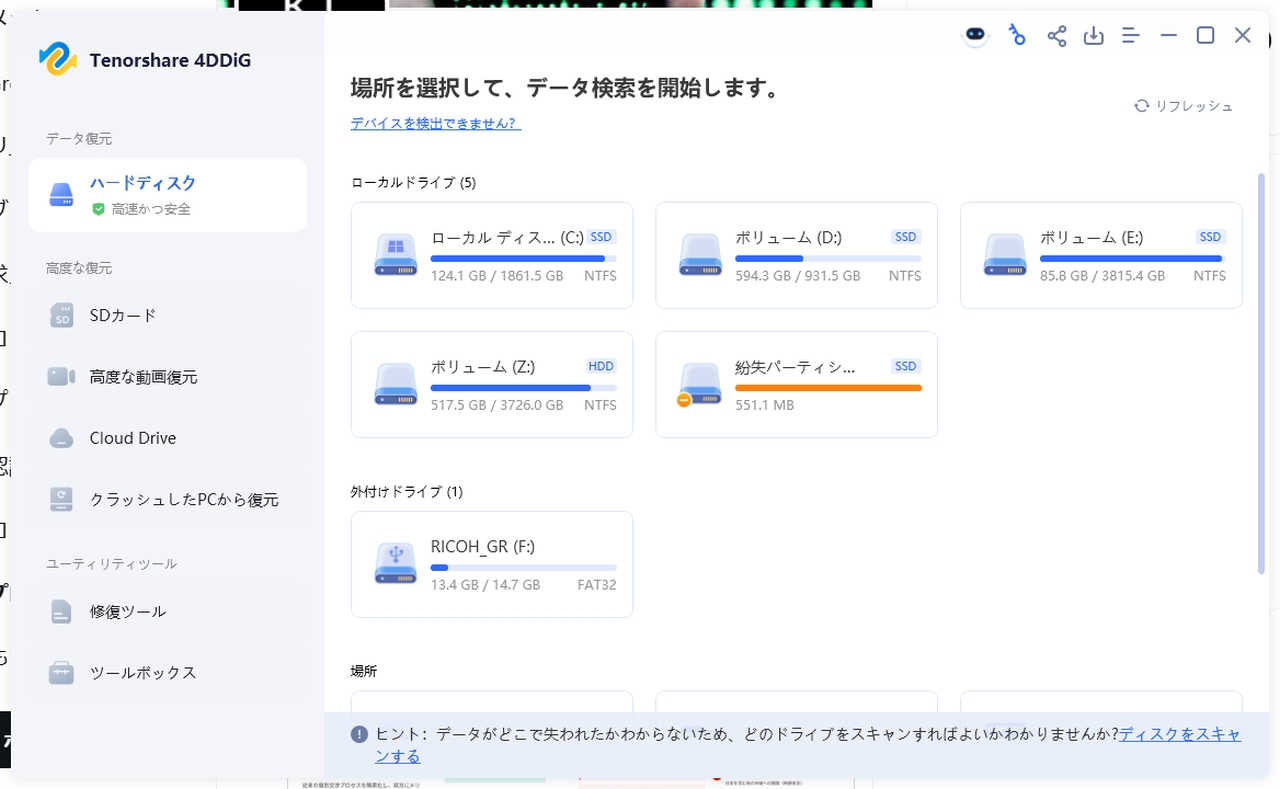Click the リフレッシュ button
This screenshot has height=789, width=1280.
pyautogui.click(x=1183, y=106)
